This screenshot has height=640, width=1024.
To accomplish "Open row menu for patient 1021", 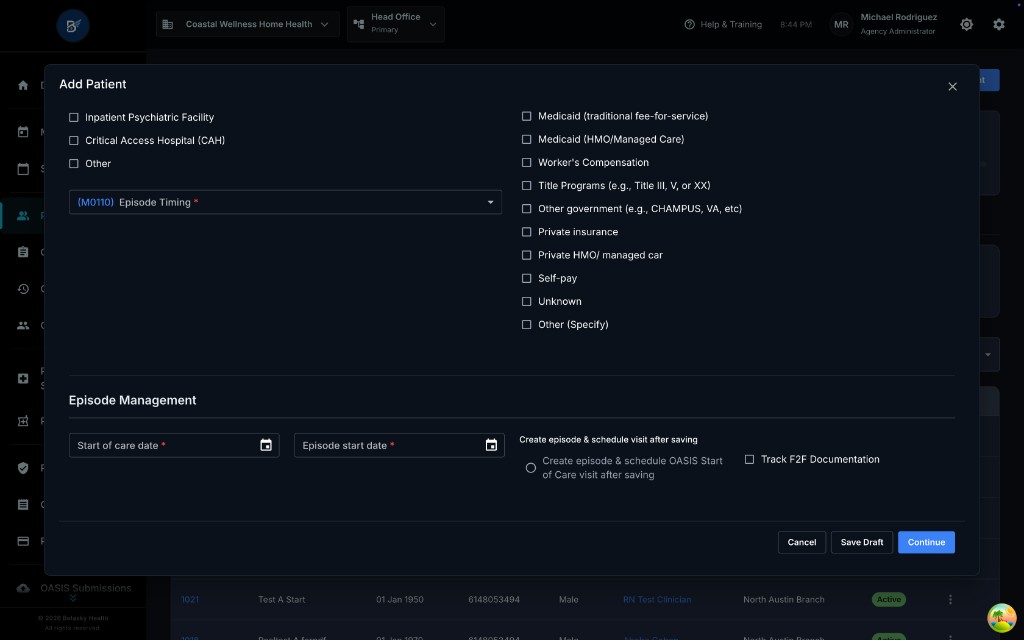I will [x=950, y=600].
